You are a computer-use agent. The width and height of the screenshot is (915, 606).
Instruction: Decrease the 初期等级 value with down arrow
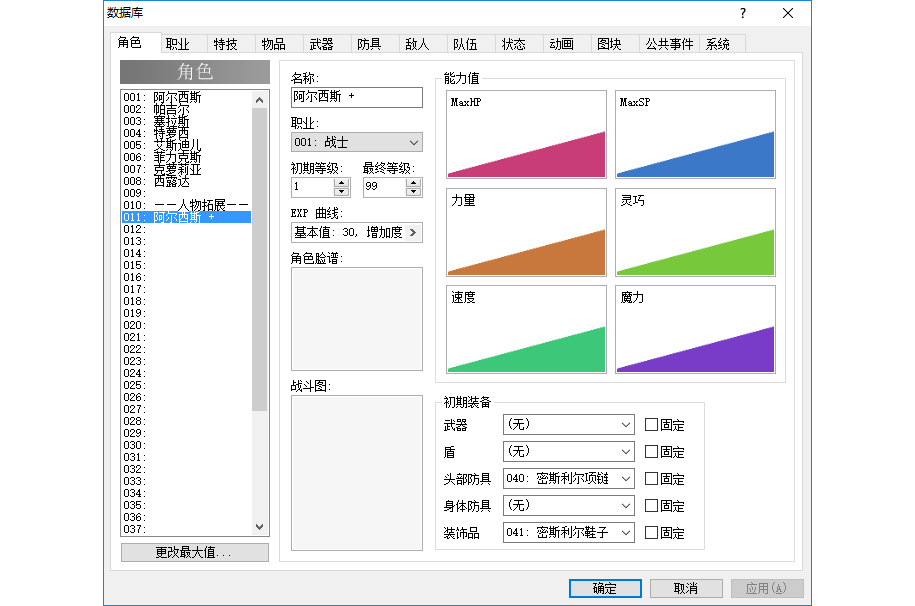(x=342, y=191)
